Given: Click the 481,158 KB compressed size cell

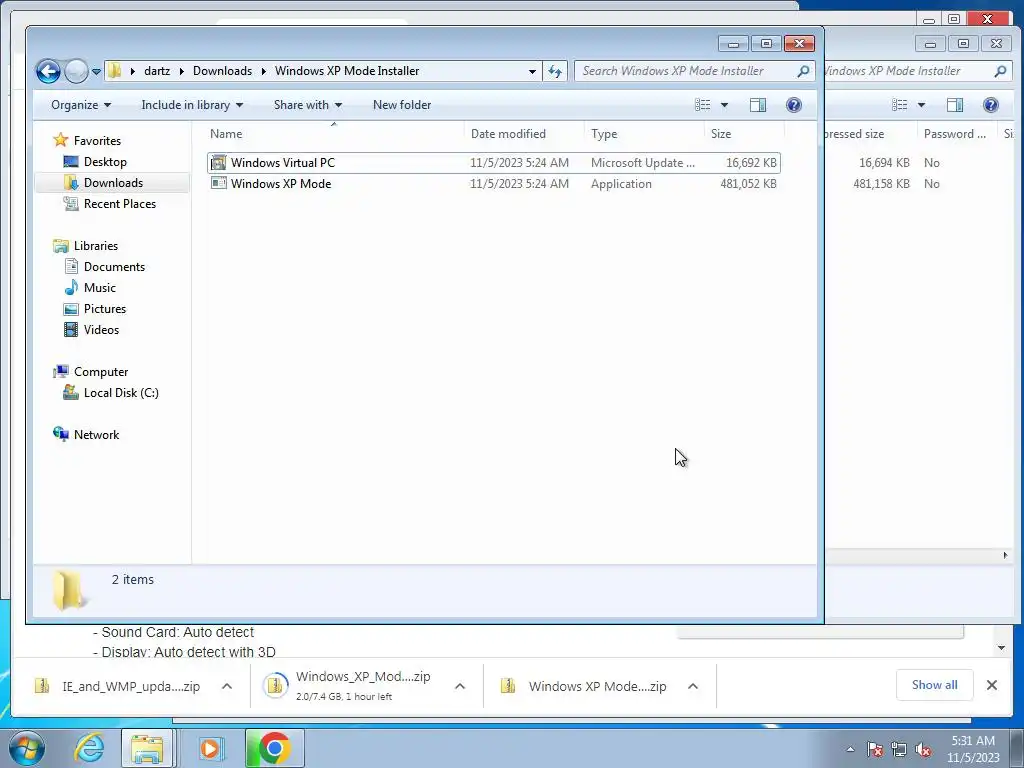Looking at the screenshot, I should click(881, 184).
